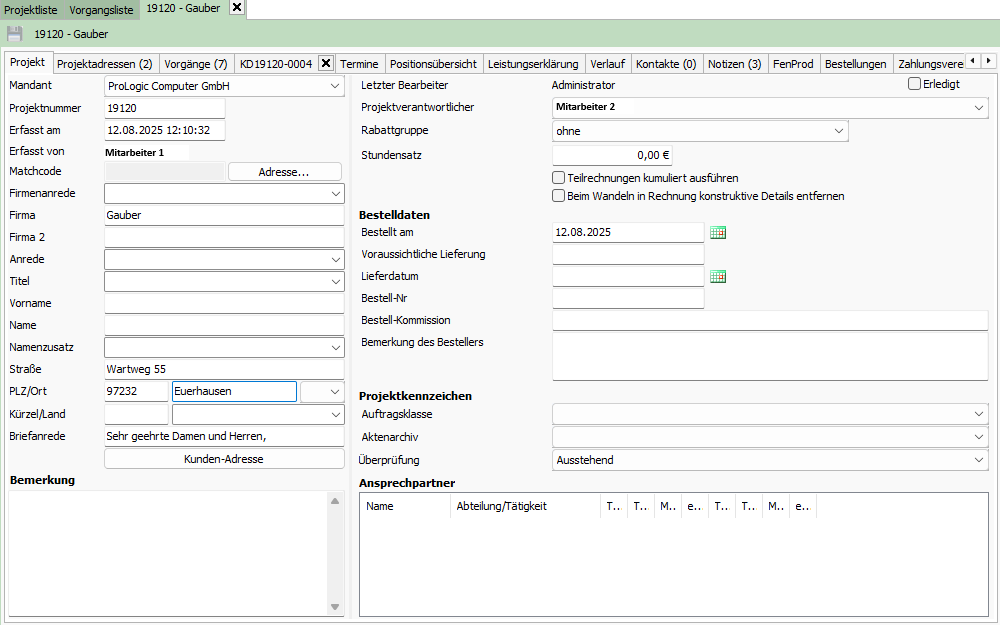
Task: Open the Projektverantwortlicher dropdown
Action: coord(977,107)
